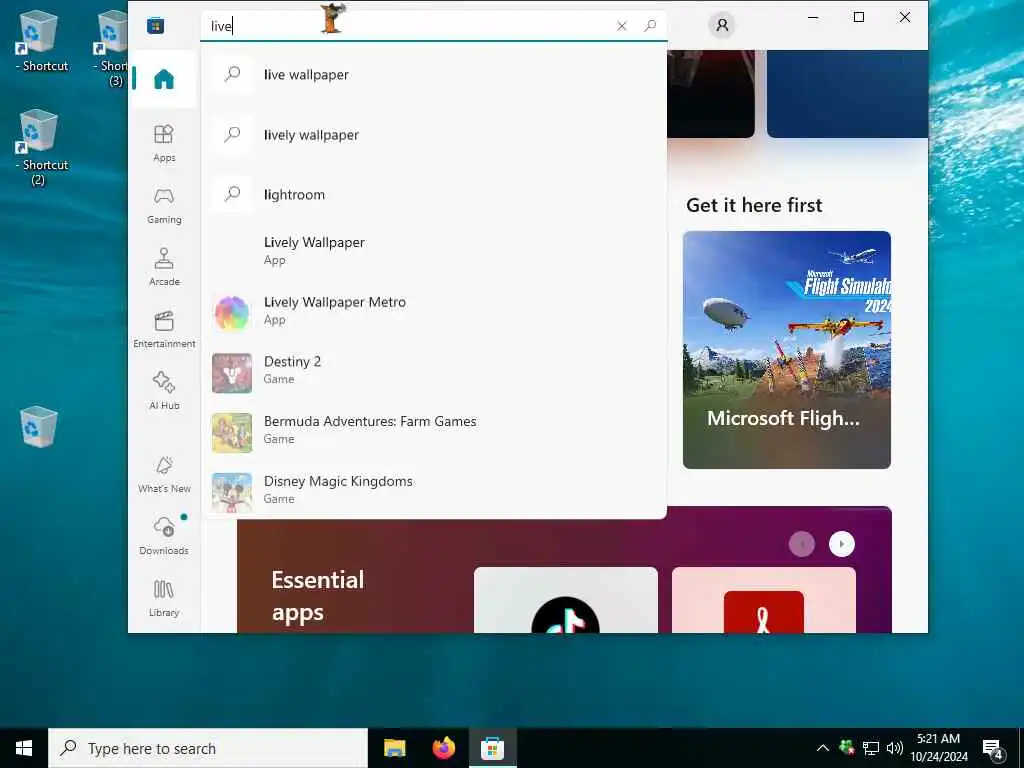Open the Microsoft Flight Simulator 2024 card
Viewport: 1024px width, 768px height.
coord(787,349)
